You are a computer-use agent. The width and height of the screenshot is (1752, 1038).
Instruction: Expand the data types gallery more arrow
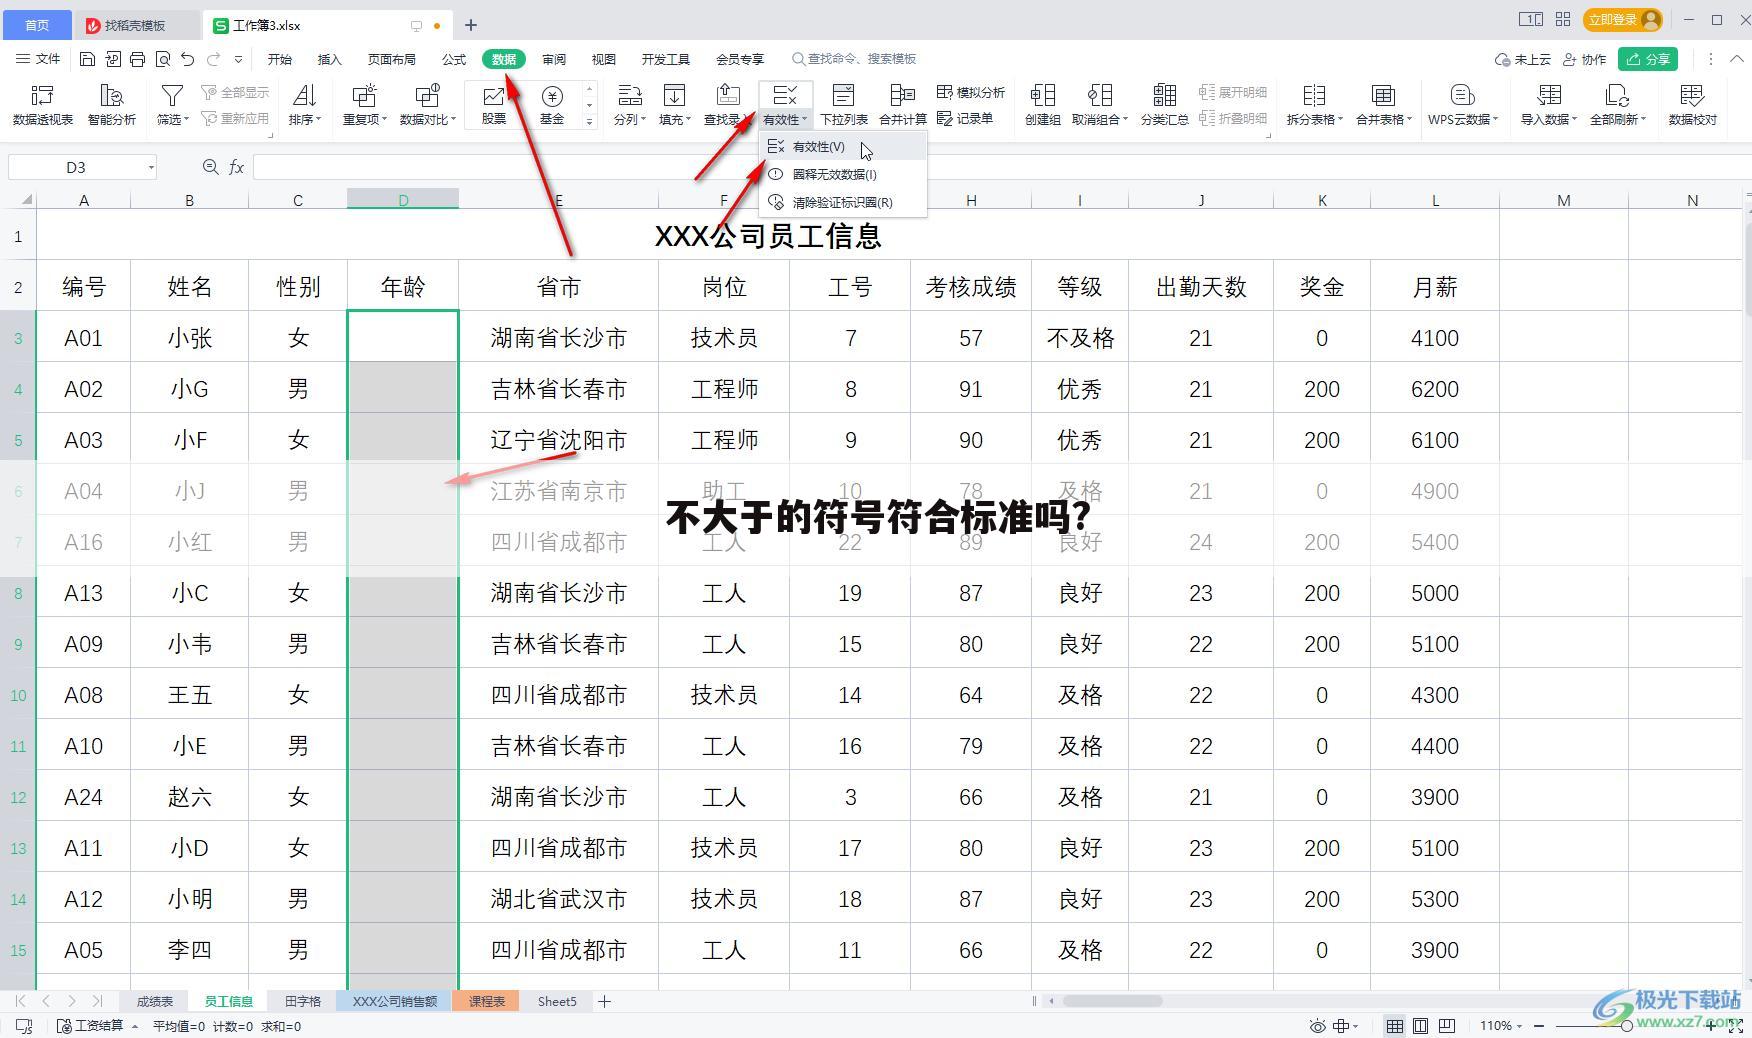589,121
